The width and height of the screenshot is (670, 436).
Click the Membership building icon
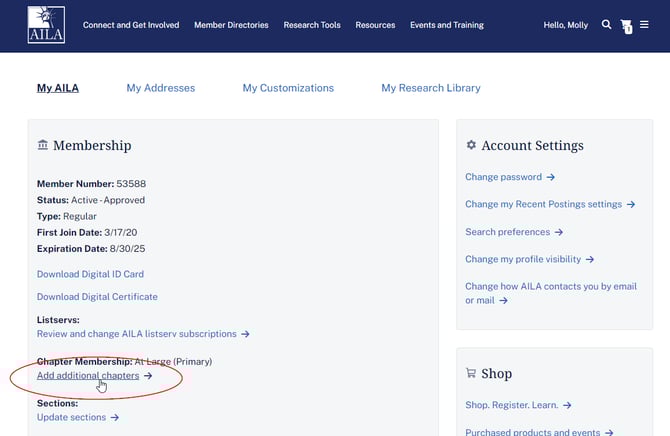(x=42, y=146)
